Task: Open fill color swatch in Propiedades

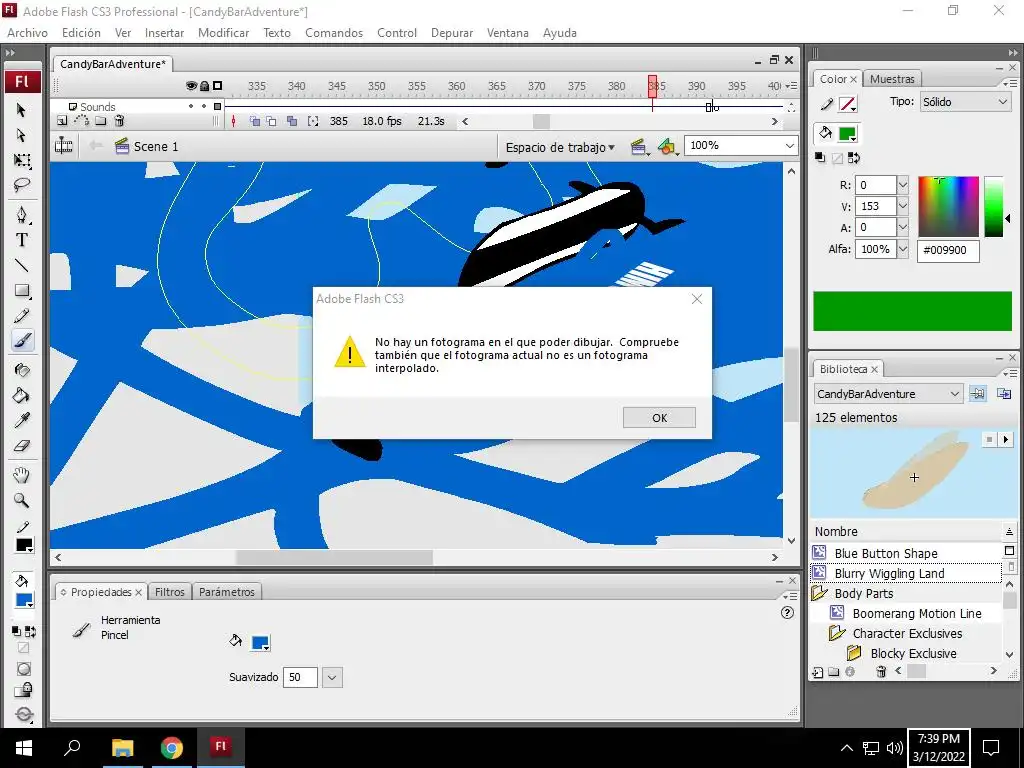Action: (260, 643)
